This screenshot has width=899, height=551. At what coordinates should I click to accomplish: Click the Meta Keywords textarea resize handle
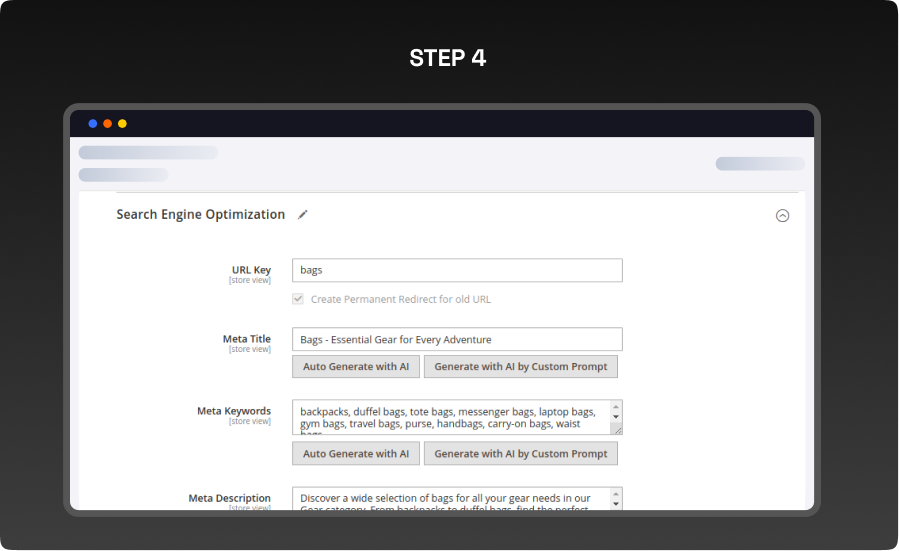click(x=617, y=429)
